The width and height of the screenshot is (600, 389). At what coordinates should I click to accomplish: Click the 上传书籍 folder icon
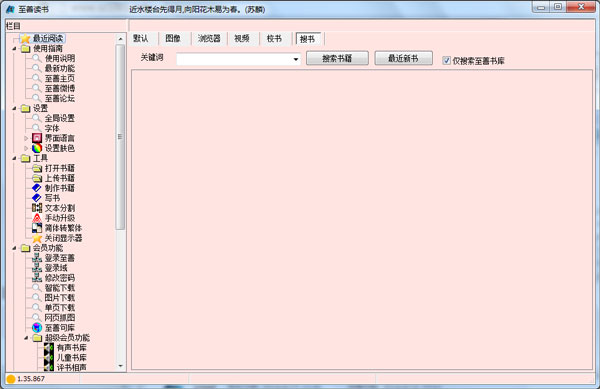pyautogui.click(x=37, y=178)
